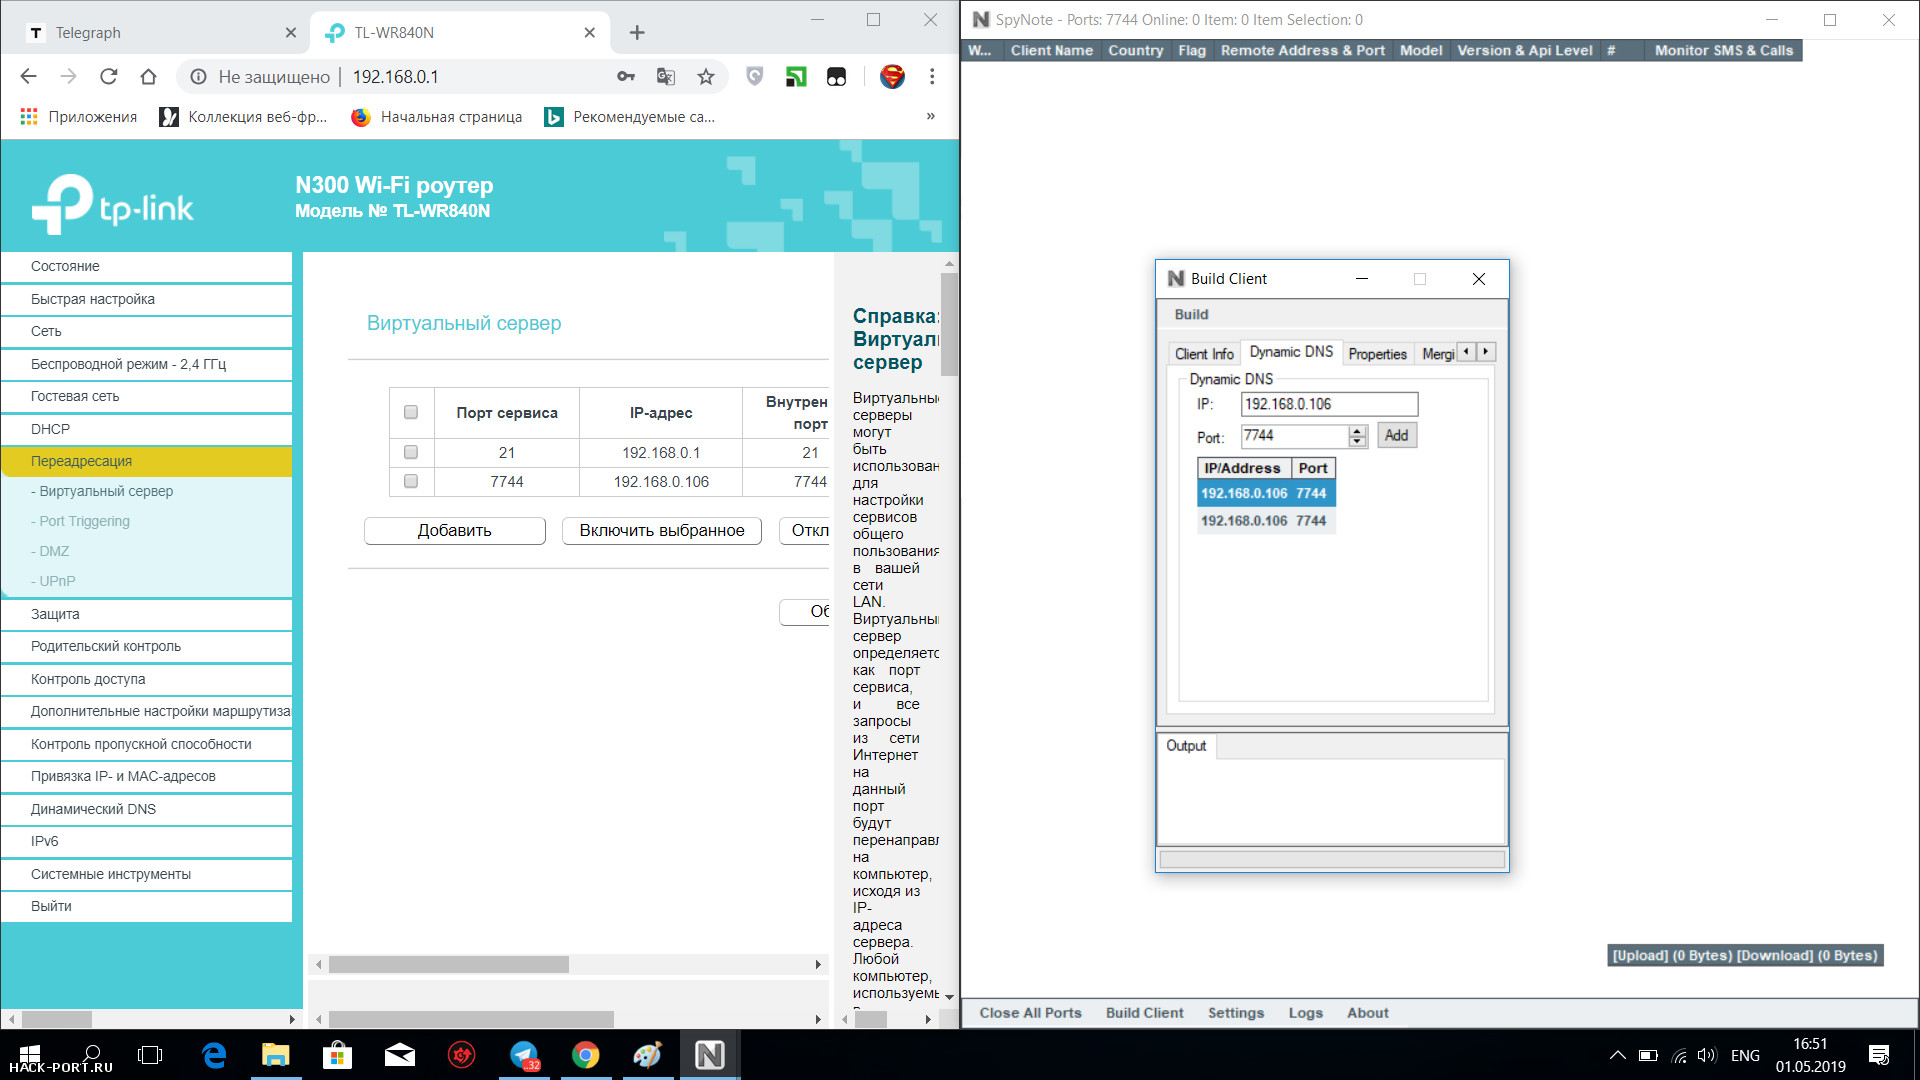
Task: Bookmark this page with the star
Action: click(x=706, y=76)
